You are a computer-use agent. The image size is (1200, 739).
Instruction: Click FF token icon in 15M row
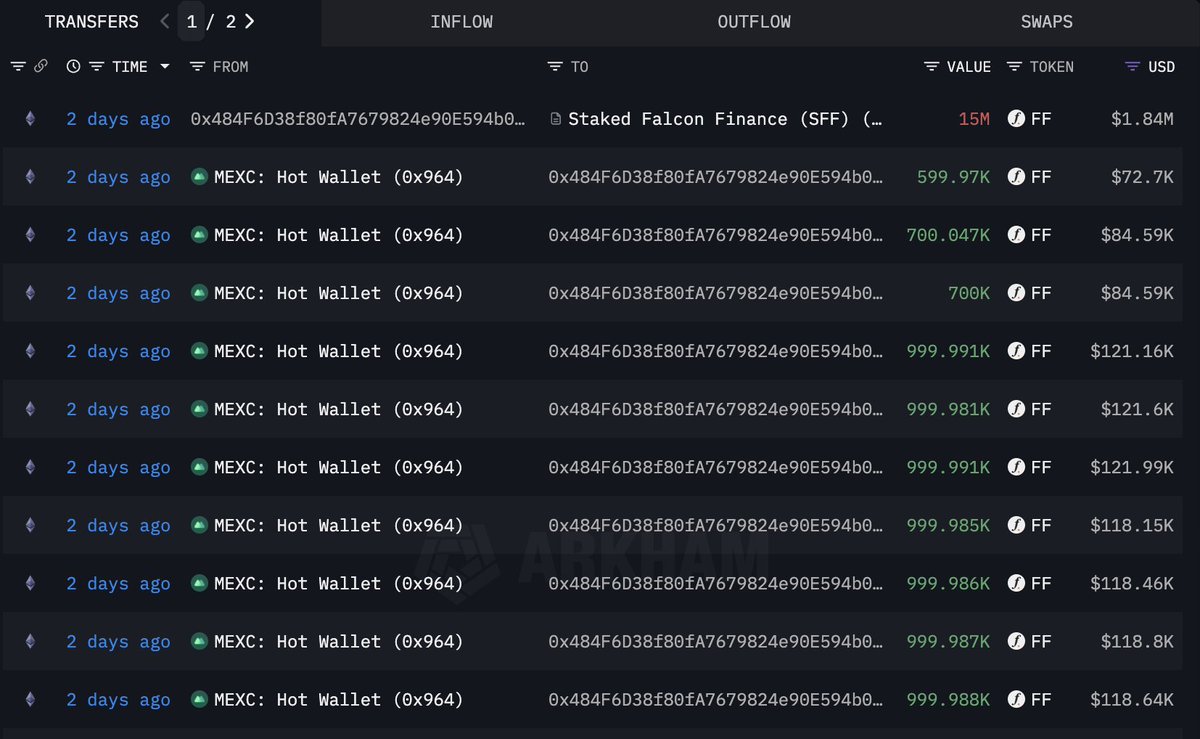coord(1016,119)
